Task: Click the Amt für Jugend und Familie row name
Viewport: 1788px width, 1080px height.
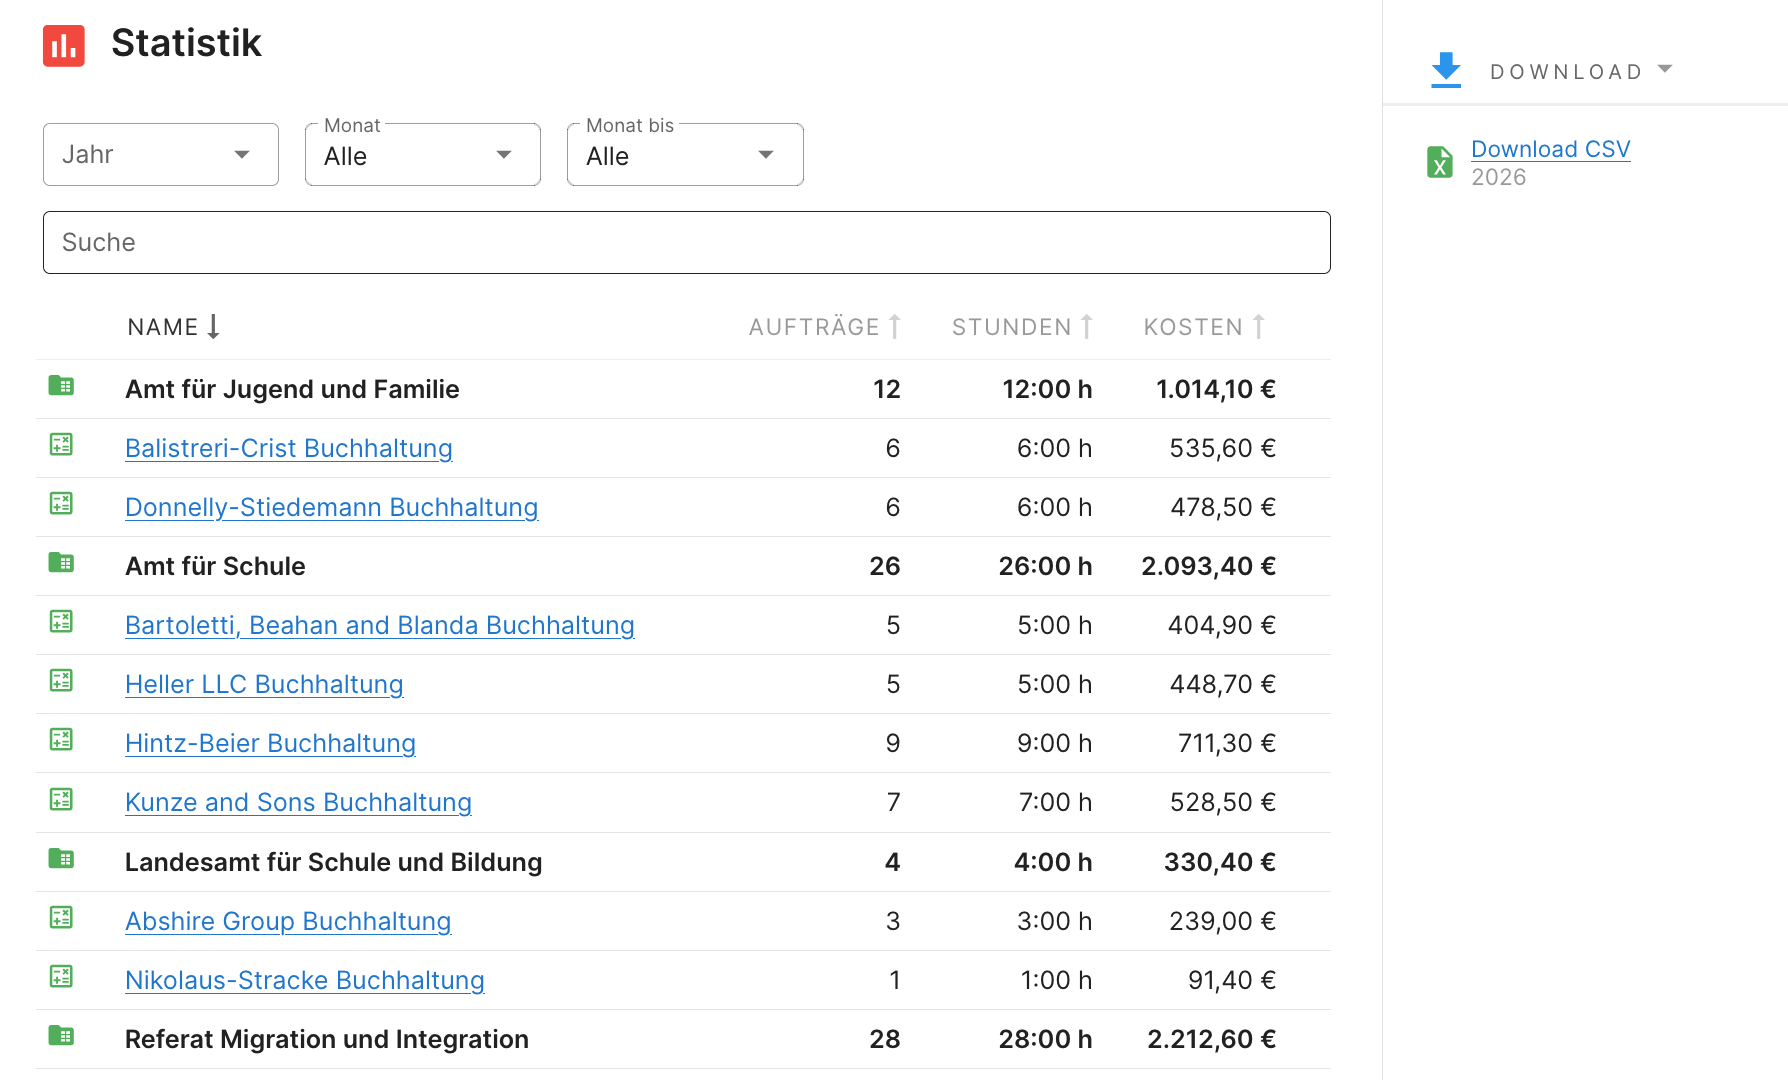Action: (x=292, y=389)
